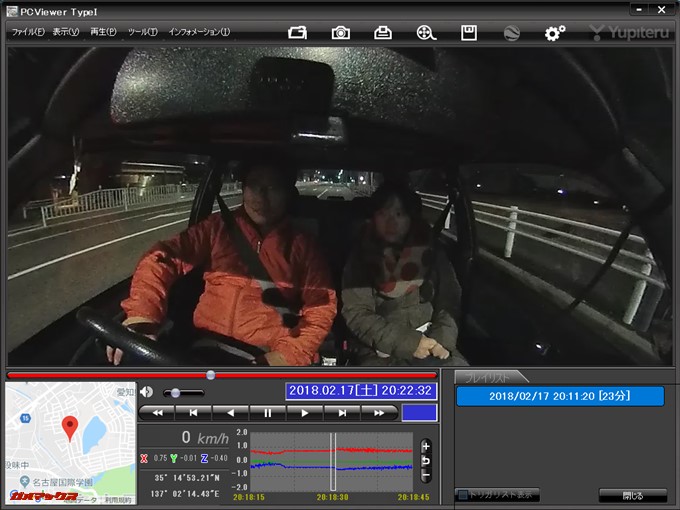The height and width of the screenshot is (510, 680).
Task: Zoom in G-sensor graph with plus button
Action: point(426,446)
